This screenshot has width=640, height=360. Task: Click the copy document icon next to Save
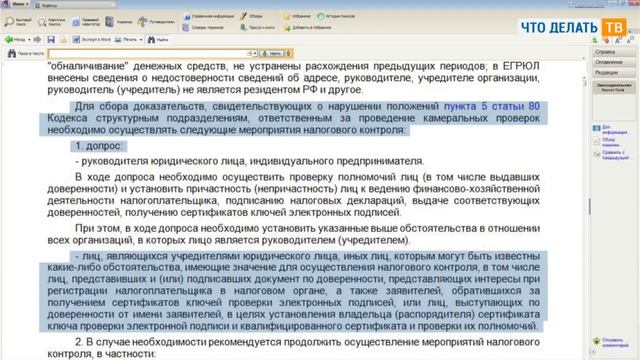[63, 40]
